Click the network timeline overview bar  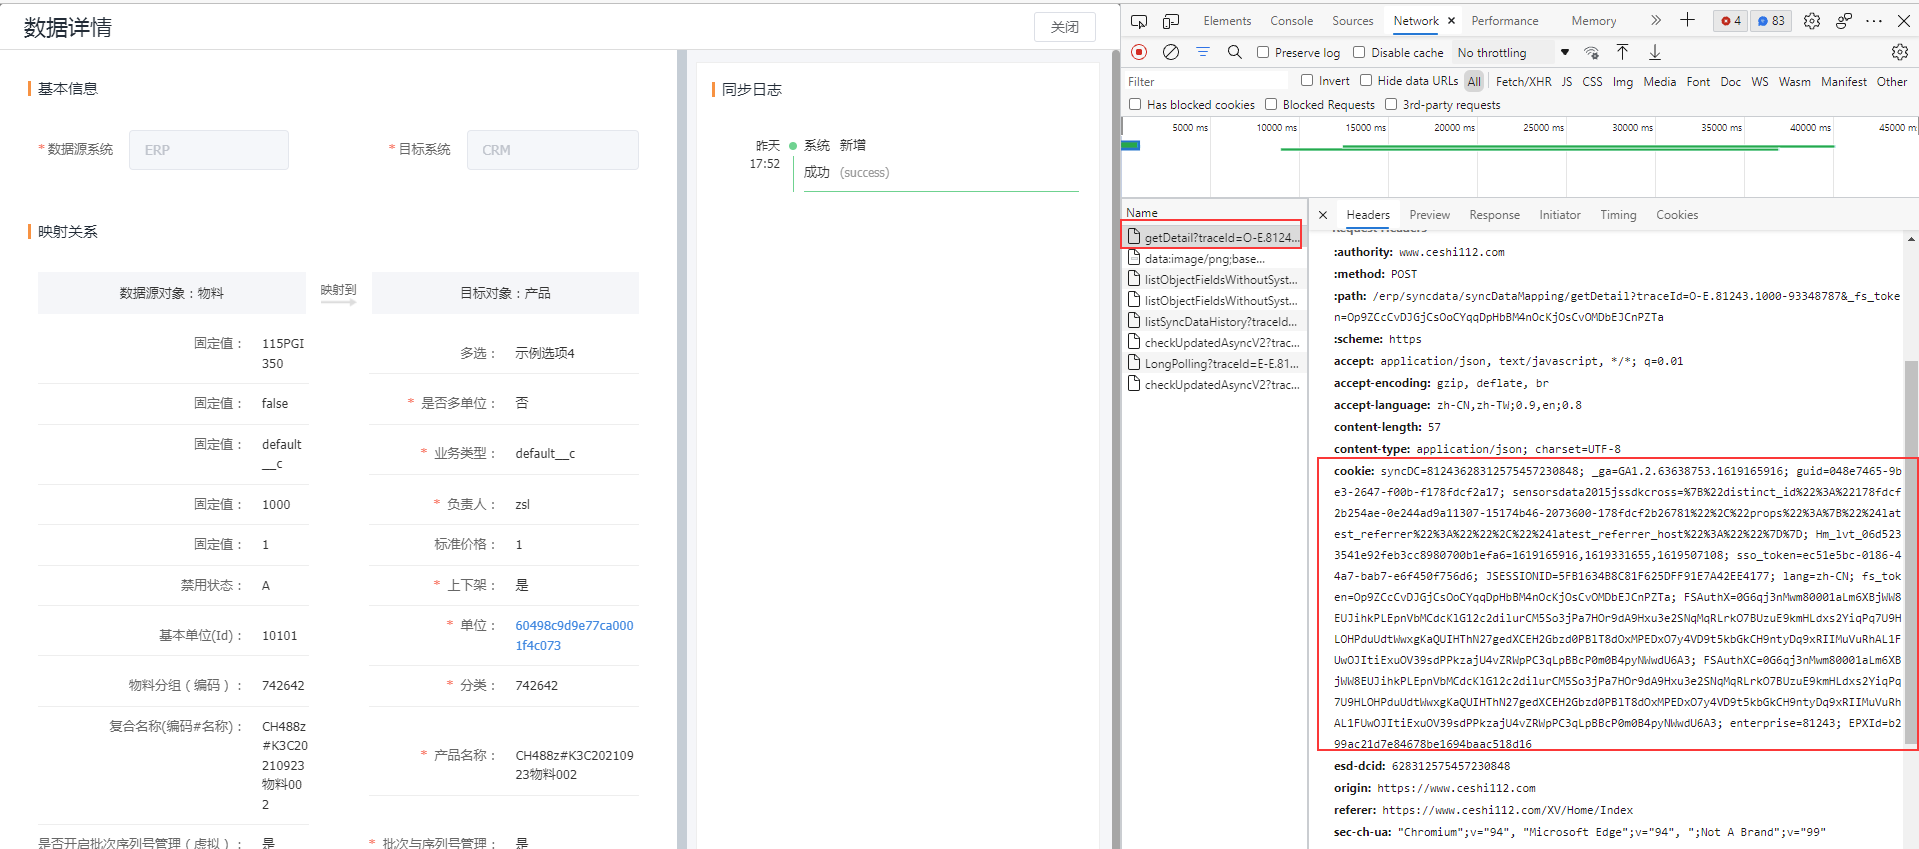[x=1520, y=157]
